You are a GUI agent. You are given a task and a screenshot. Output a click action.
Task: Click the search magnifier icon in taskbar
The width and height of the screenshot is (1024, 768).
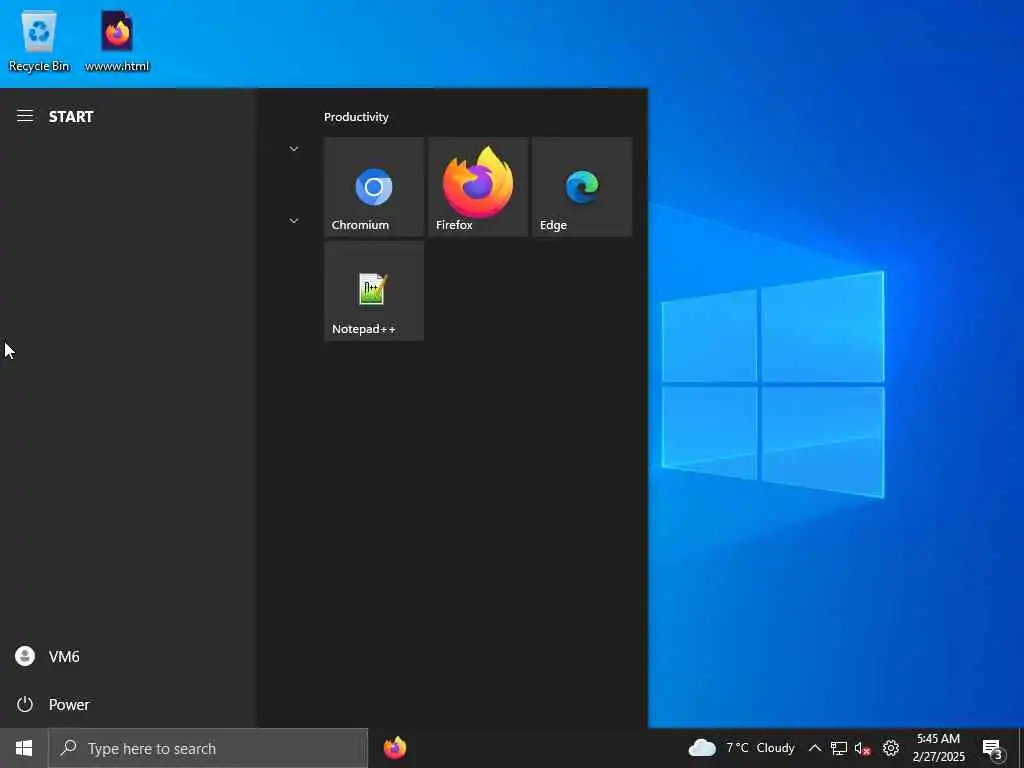pyautogui.click(x=68, y=747)
